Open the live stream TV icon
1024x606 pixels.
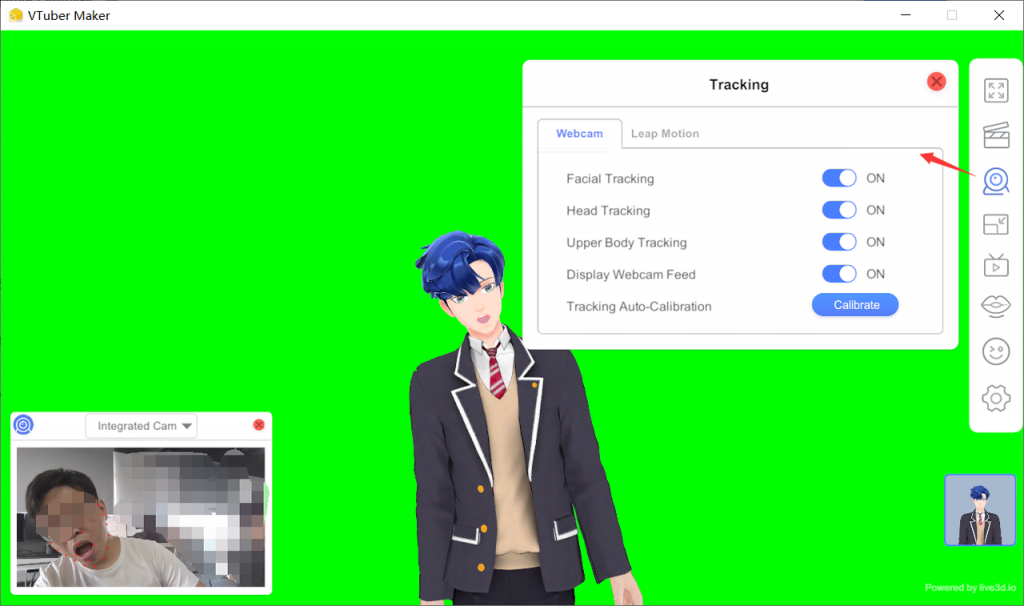(996, 265)
